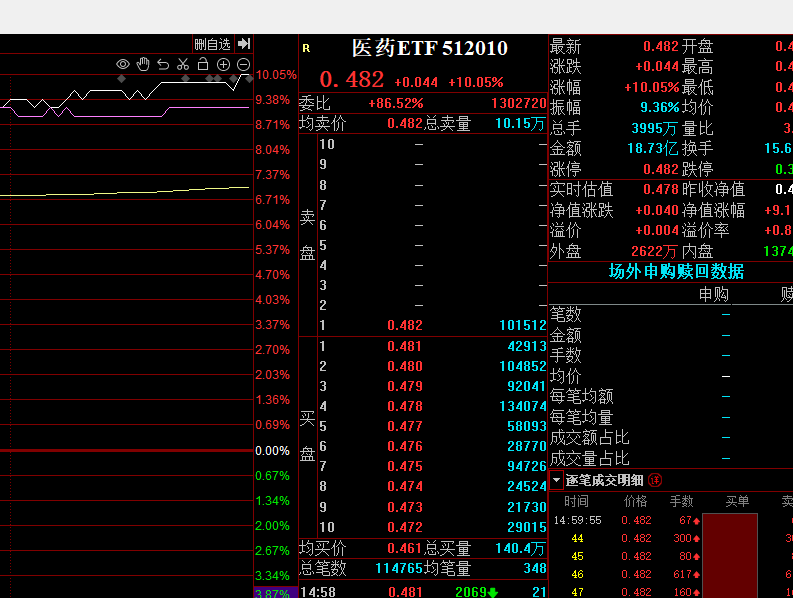The height and width of the screenshot is (598, 793).
Task: Click buy level 2 price 0.480
Action: click(x=405, y=366)
